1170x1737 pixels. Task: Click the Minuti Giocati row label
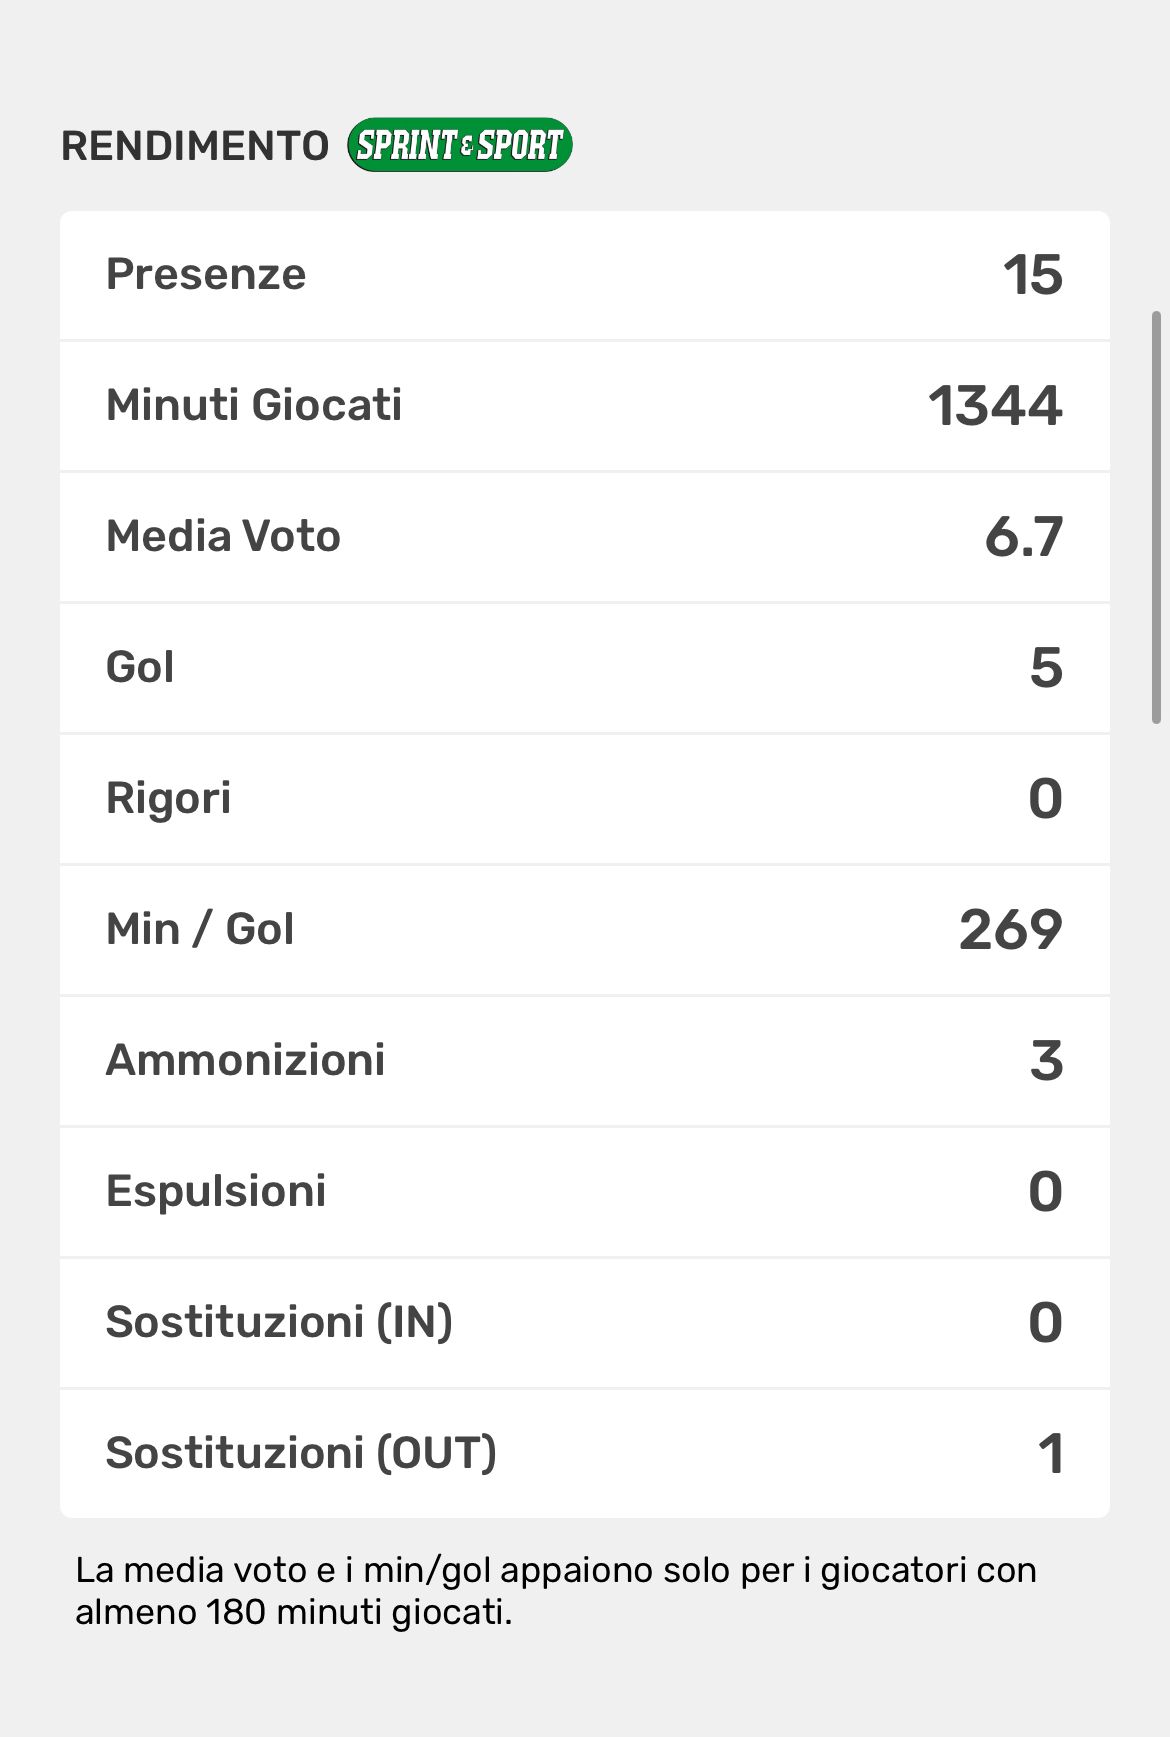(x=254, y=405)
